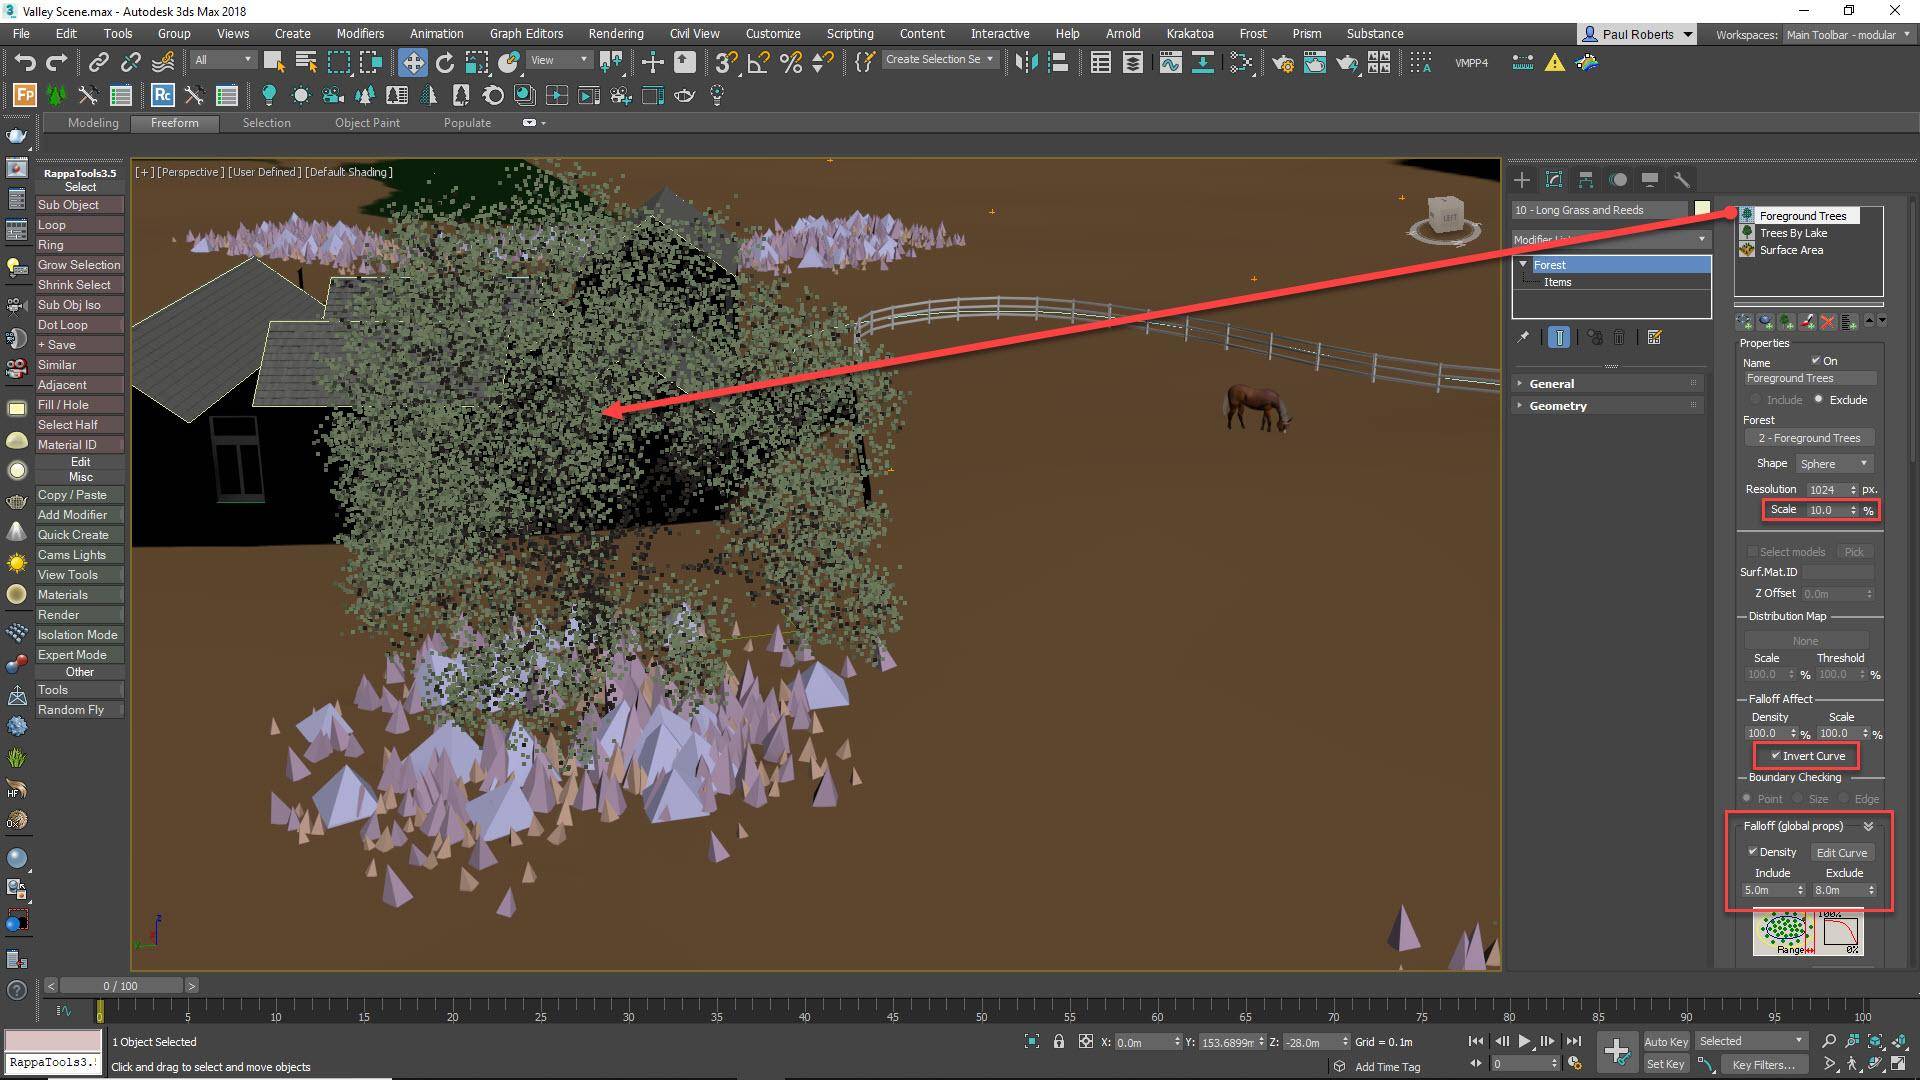Image resolution: width=1920 pixels, height=1080 pixels.
Task: Open Render Setup from the main toolbar
Action: [x=1284, y=63]
